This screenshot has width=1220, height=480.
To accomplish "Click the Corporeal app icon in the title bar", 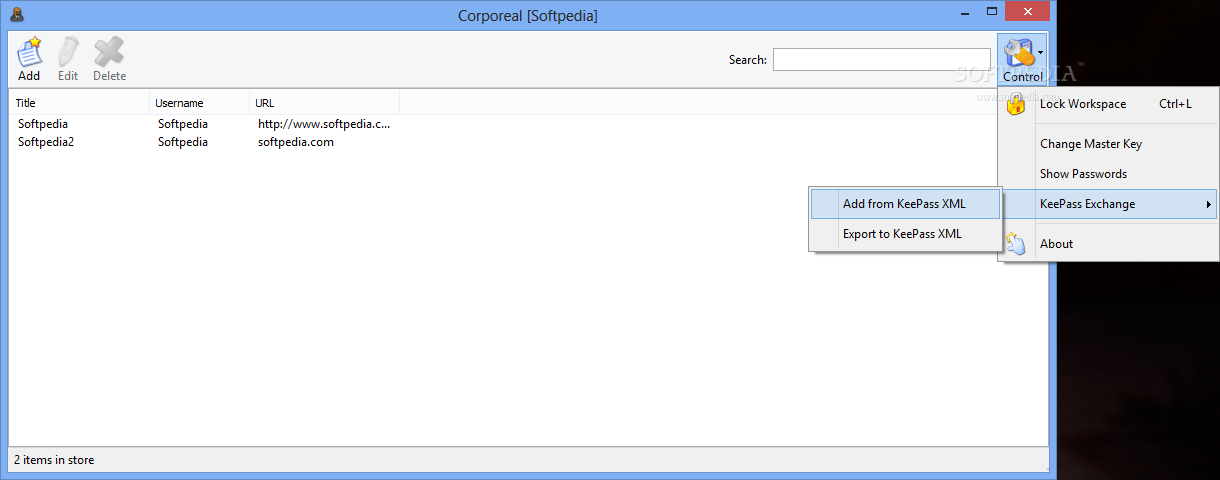I will click(x=17, y=15).
